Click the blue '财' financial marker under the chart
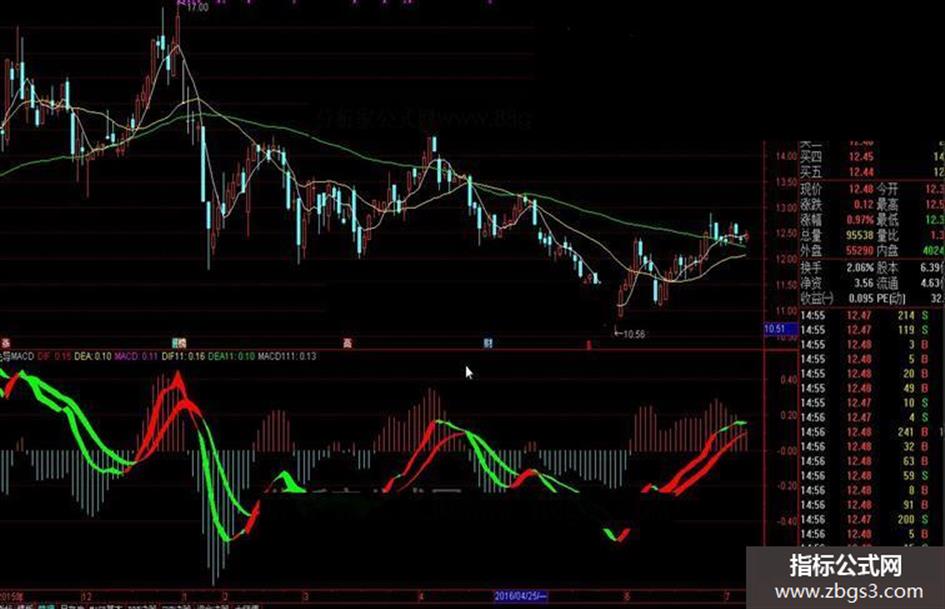This screenshot has height=609, width=945. coord(488,343)
